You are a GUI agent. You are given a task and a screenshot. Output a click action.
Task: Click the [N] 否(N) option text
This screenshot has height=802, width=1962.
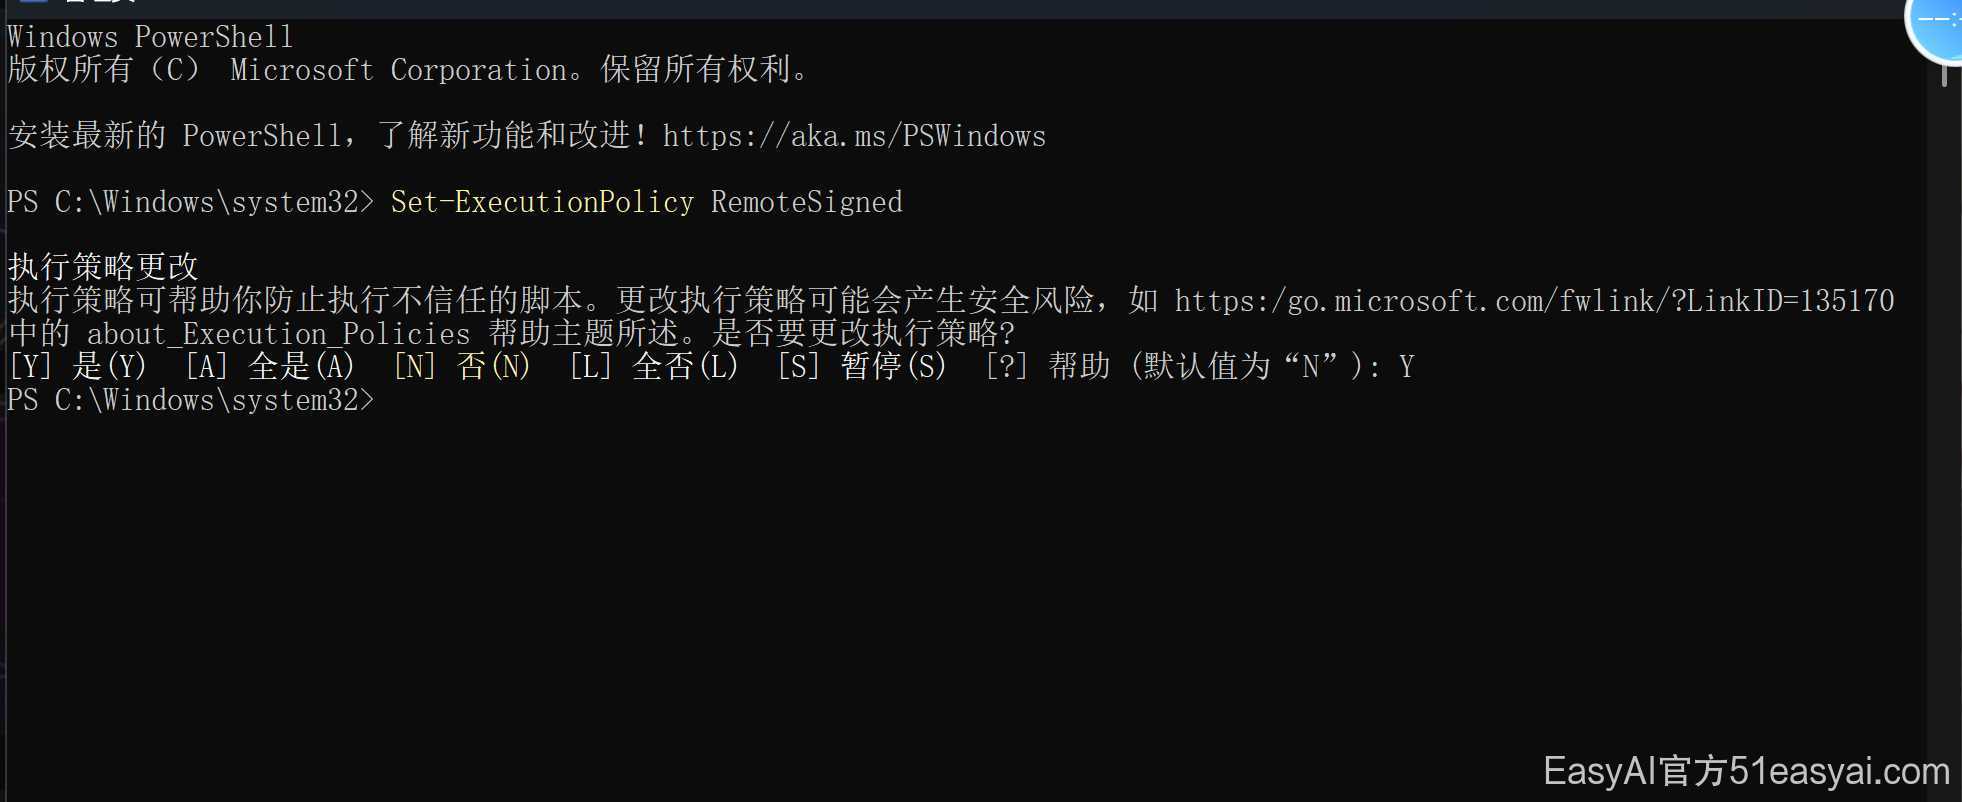[462, 366]
